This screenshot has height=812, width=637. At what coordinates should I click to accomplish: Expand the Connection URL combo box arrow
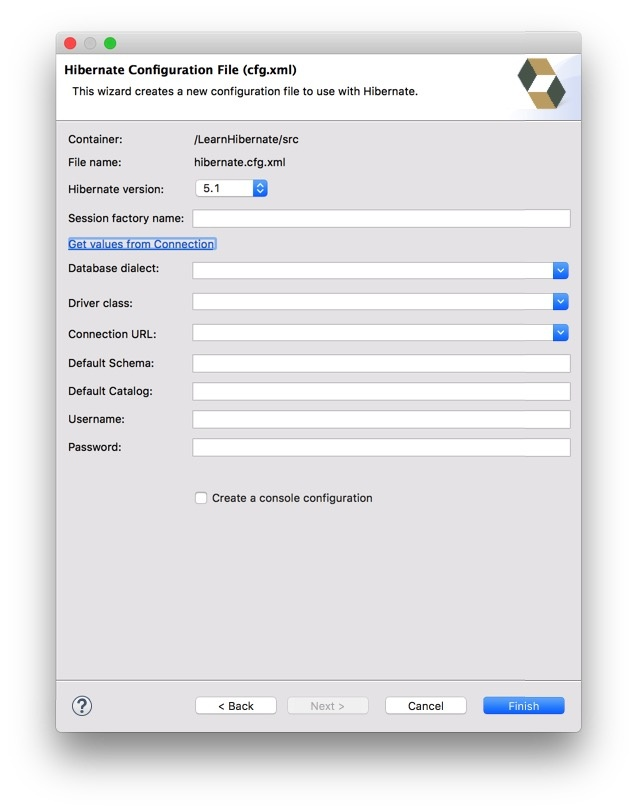tap(560, 332)
